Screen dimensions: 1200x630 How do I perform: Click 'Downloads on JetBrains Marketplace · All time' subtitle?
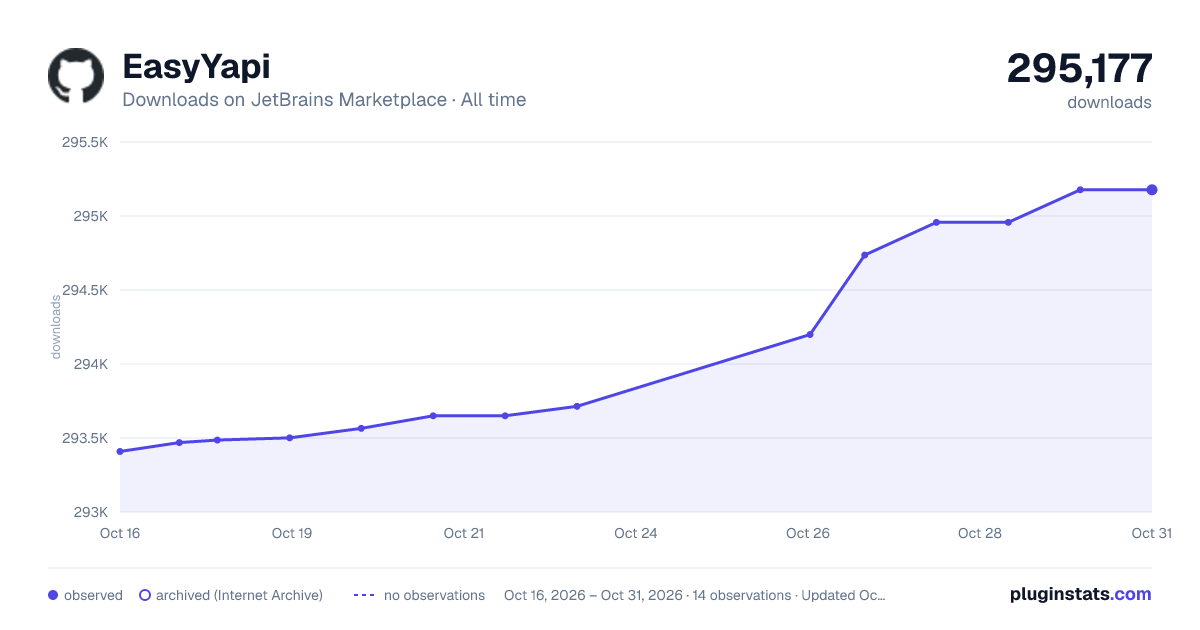[x=324, y=100]
